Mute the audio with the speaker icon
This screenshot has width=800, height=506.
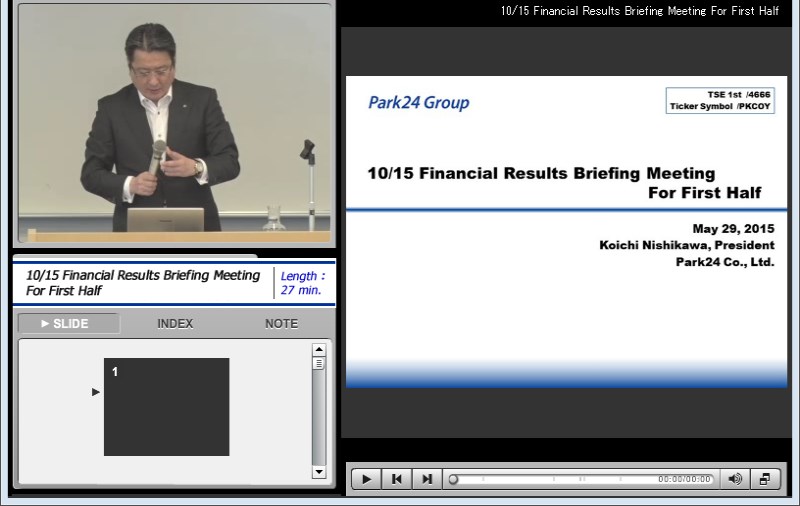(x=735, y=479)
